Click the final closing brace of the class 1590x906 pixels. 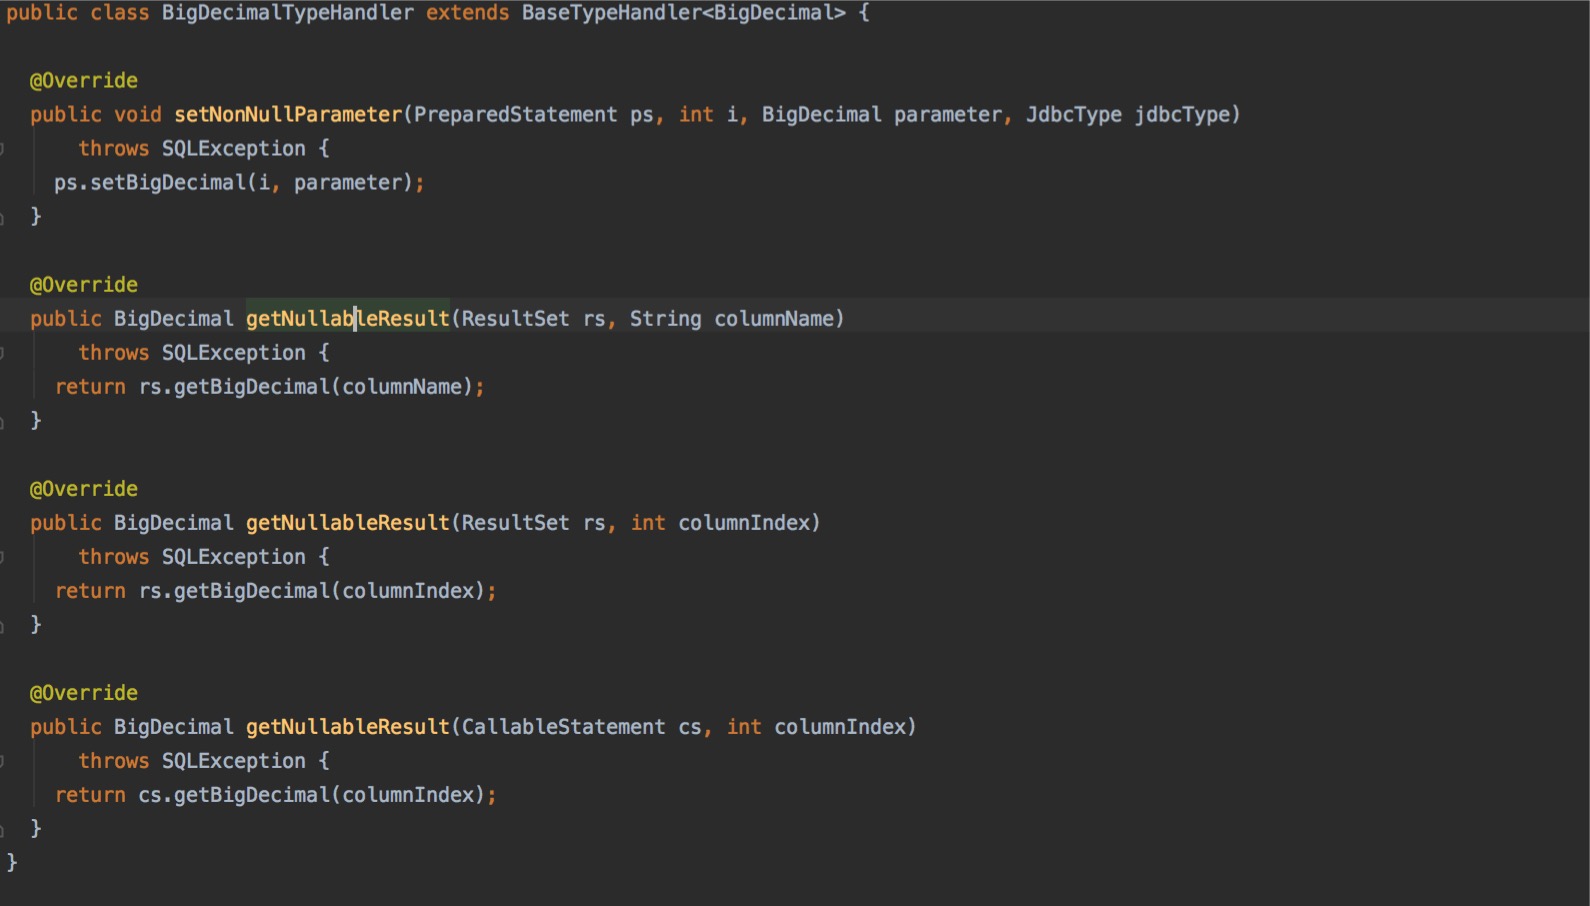[x=12, y=862]
